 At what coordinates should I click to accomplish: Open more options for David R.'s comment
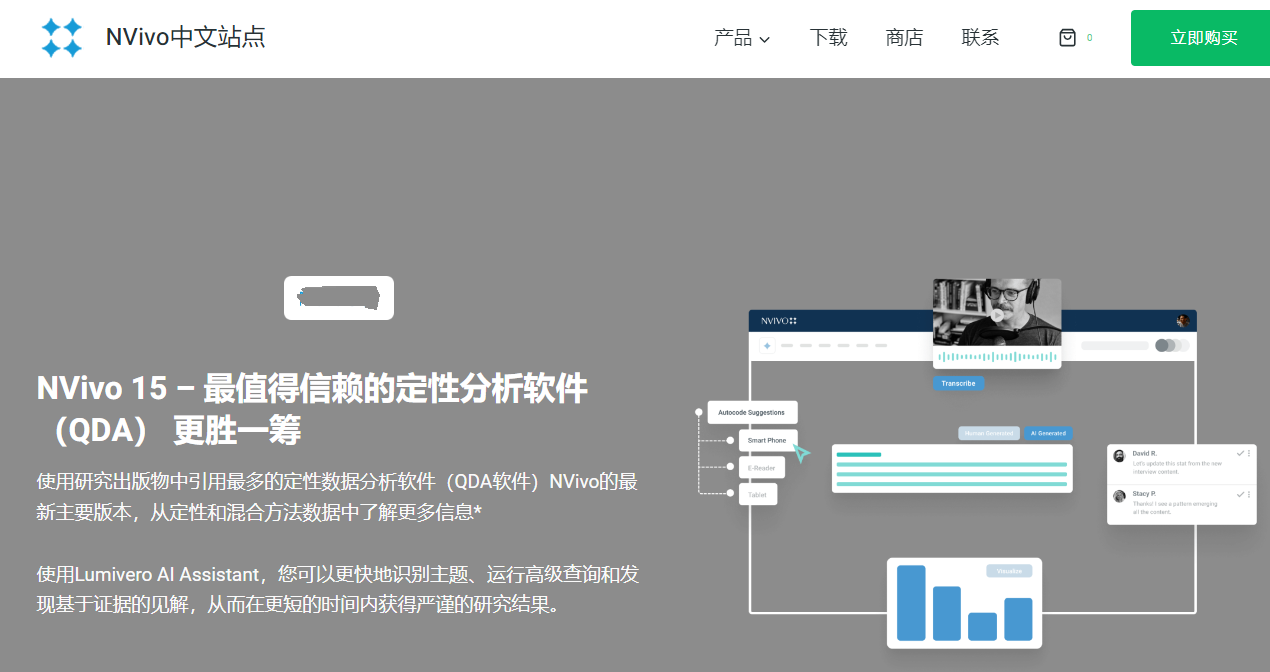coord(1249,453)
